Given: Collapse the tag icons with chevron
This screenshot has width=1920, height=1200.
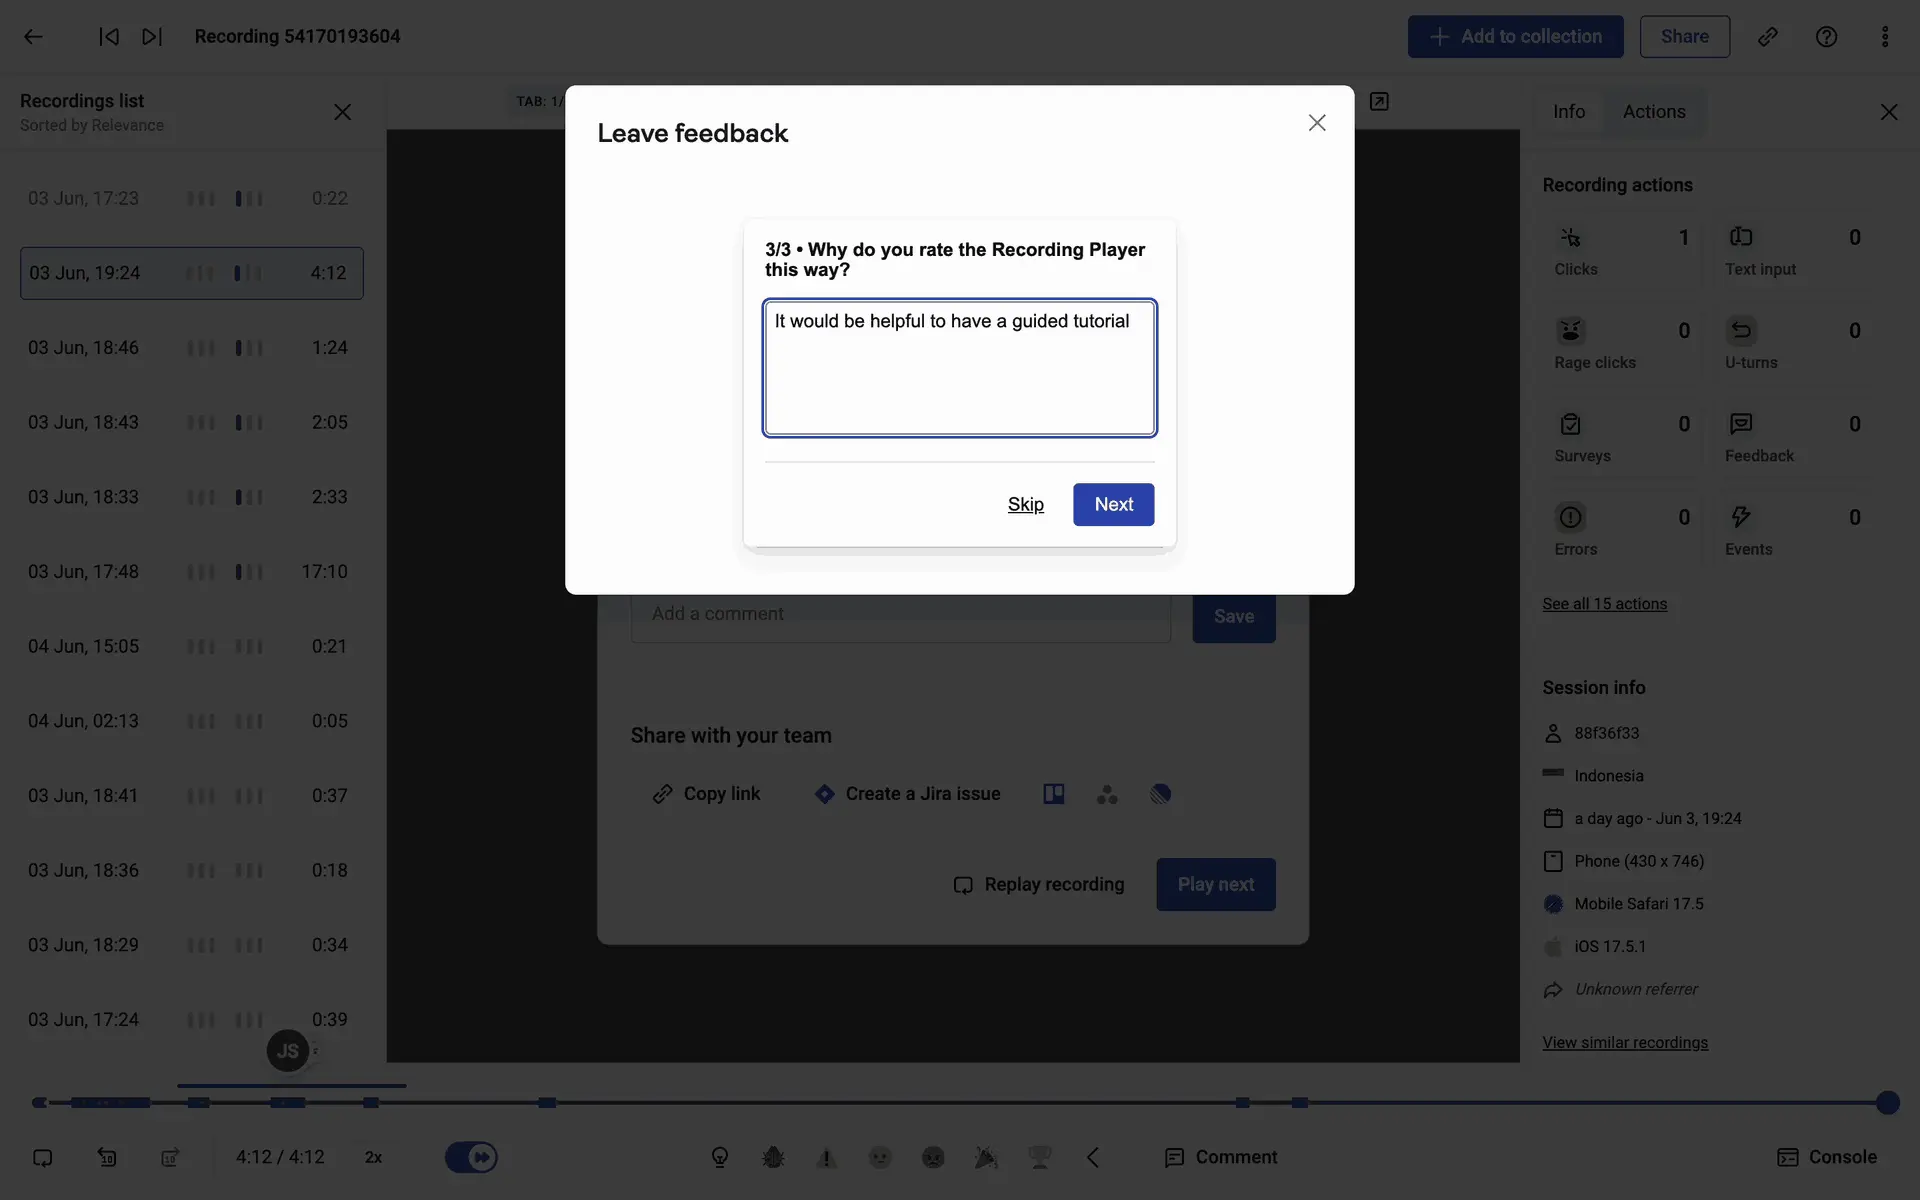Looking at the screenshot, I should coord(1093,1157).
